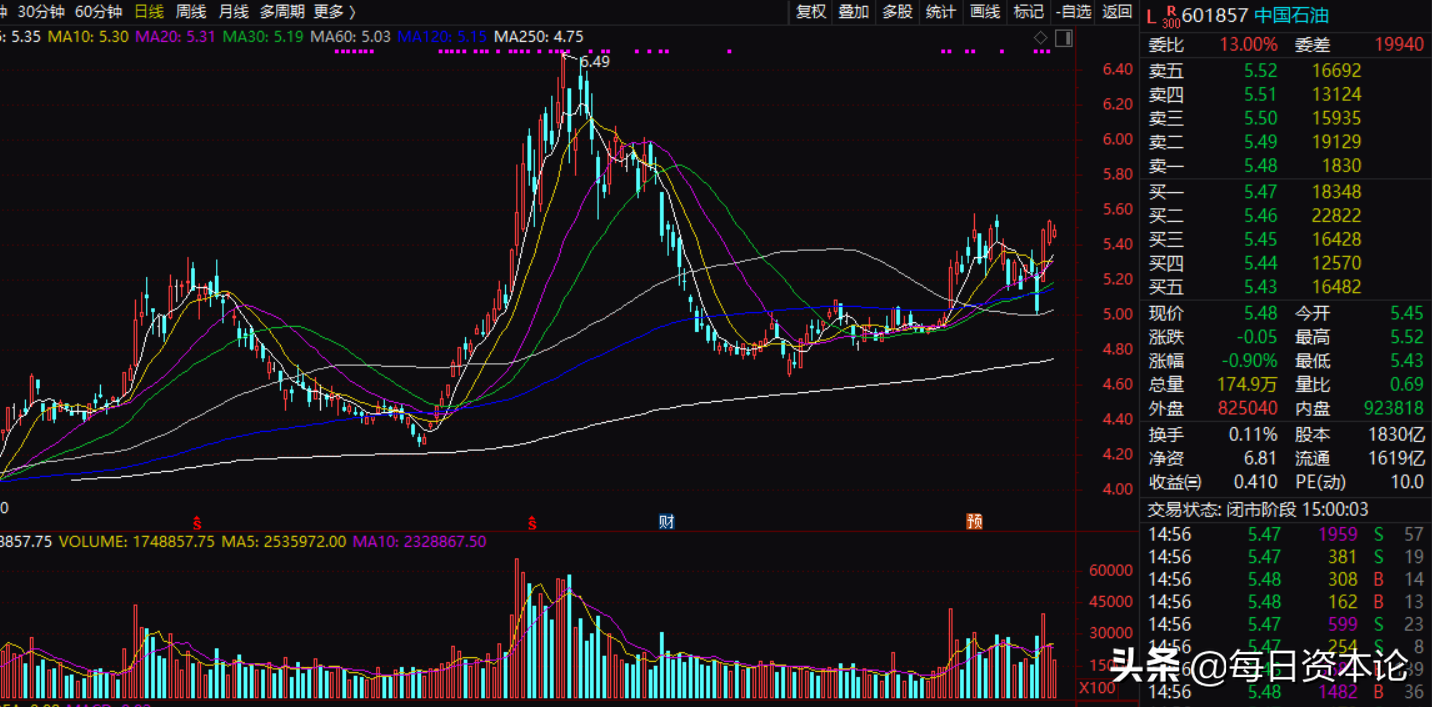Click the purple MA20 indicator label
Viewport: 1432px width, 707px height.
(175, 37)
